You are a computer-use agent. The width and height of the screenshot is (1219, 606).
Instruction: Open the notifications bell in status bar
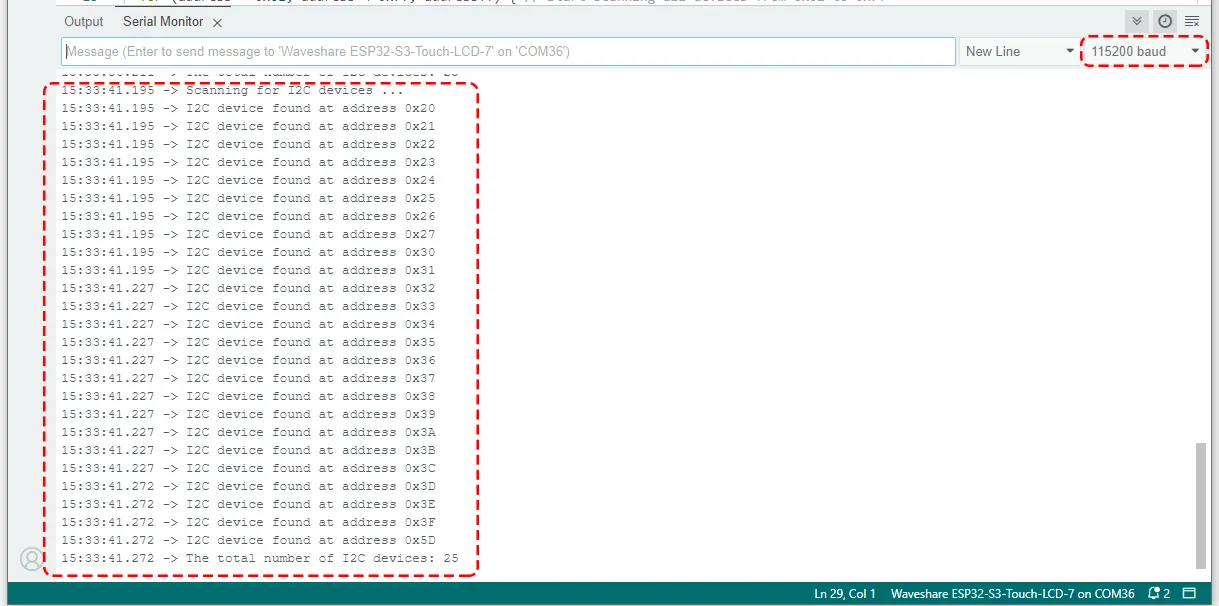click(x=1159, y=594)
